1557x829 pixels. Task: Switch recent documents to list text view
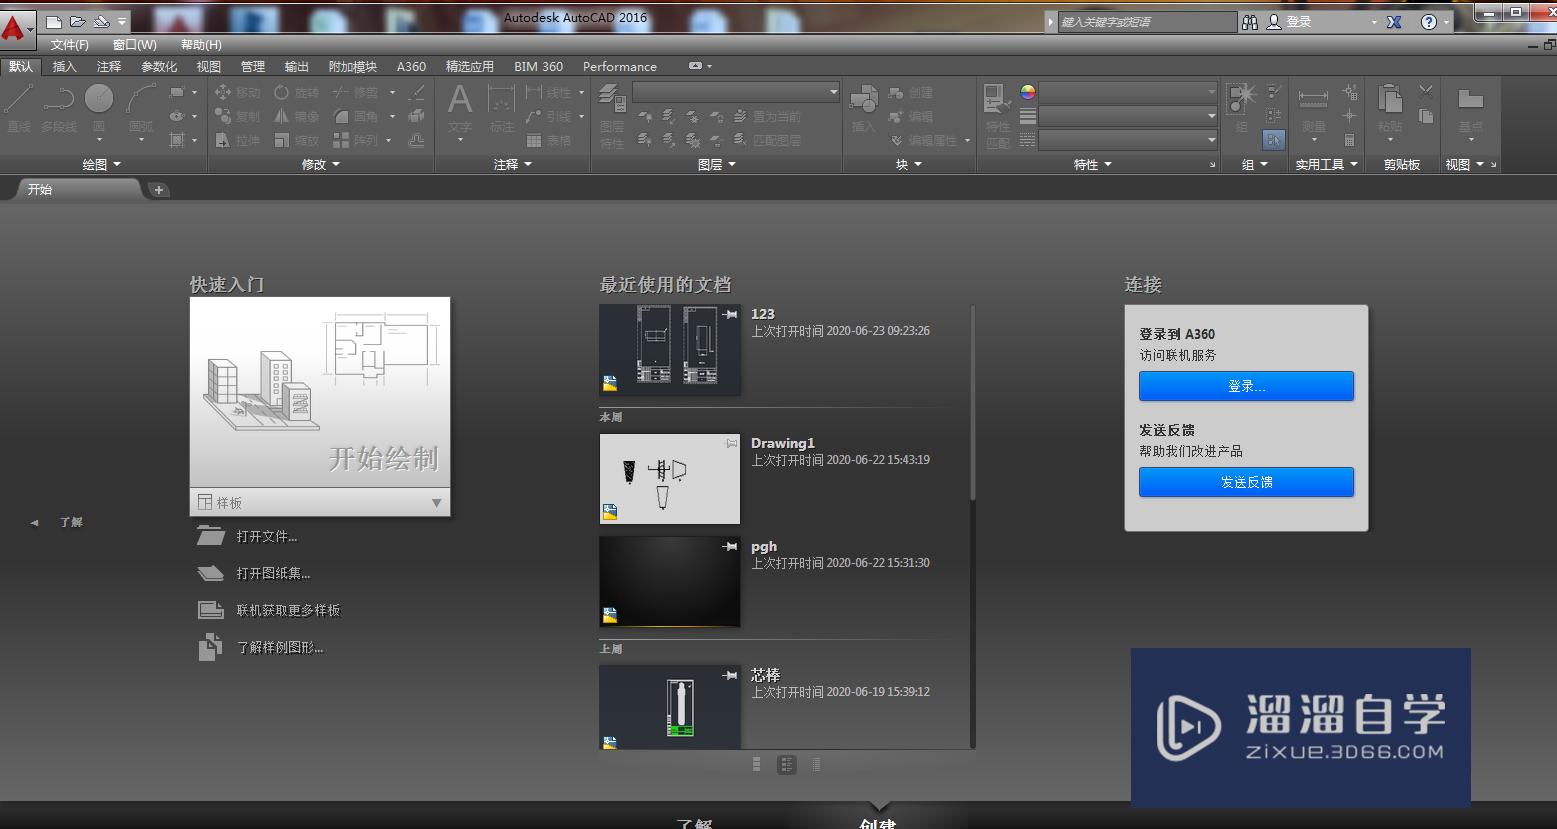[x=816, y=764]
